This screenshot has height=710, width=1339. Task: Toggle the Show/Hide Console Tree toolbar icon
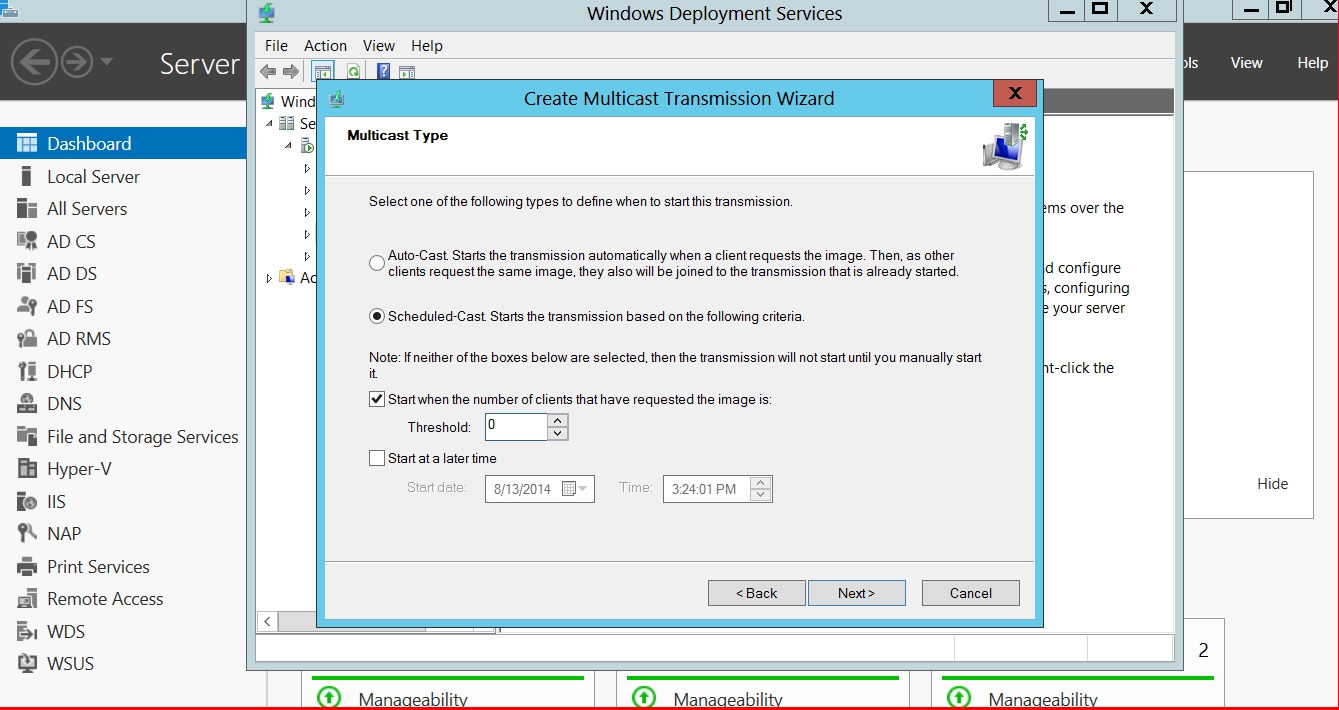322,72
